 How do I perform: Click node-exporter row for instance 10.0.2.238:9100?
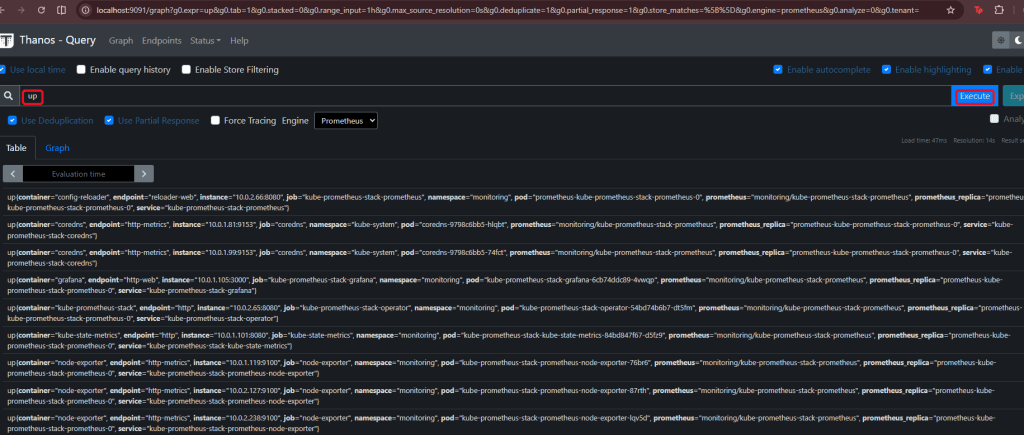tap(512, 423)
